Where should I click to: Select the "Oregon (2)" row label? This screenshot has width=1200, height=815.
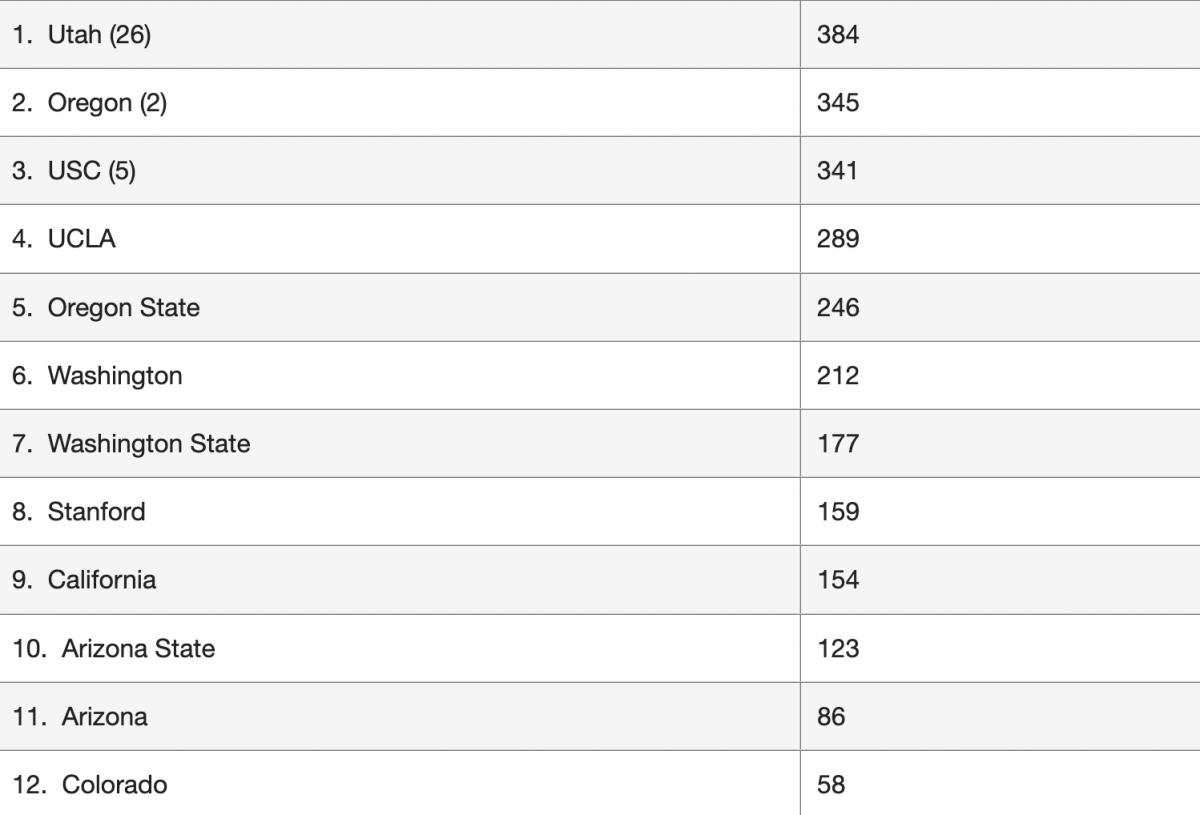tap(107, 103)
